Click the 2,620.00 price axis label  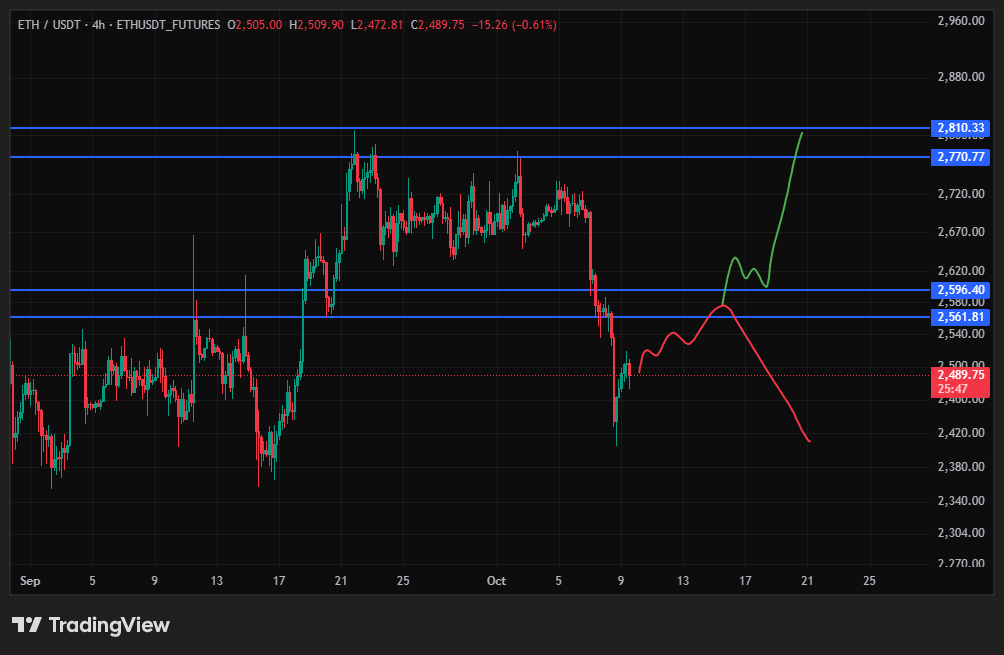pyautogui.click(x=961, y=271)
